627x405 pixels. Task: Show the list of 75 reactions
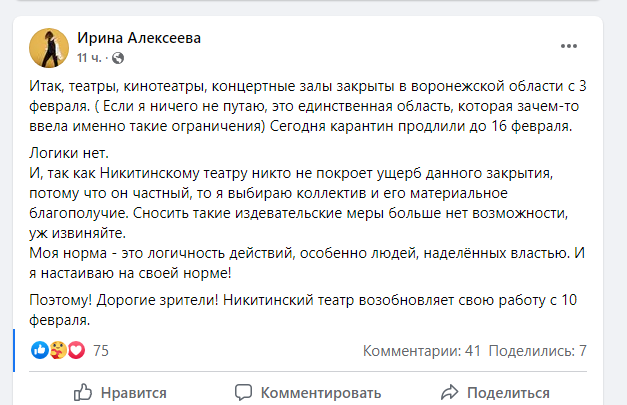pos(101,351)
